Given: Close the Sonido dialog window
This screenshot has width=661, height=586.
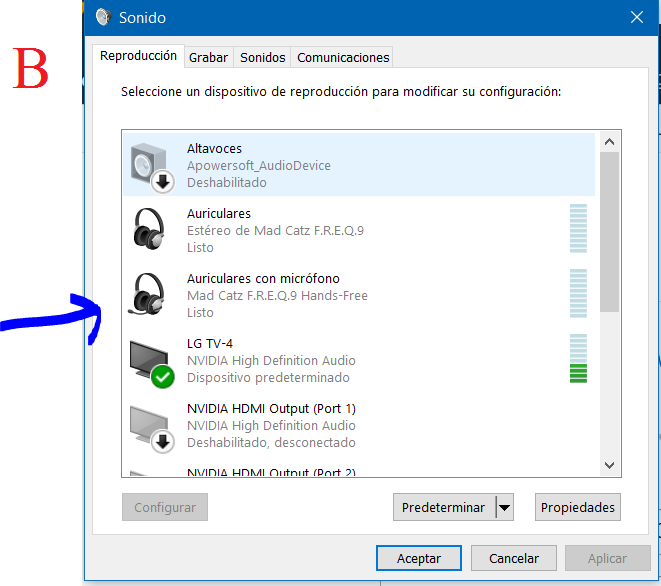Looking at the screenshot, I should click(637, 17).
